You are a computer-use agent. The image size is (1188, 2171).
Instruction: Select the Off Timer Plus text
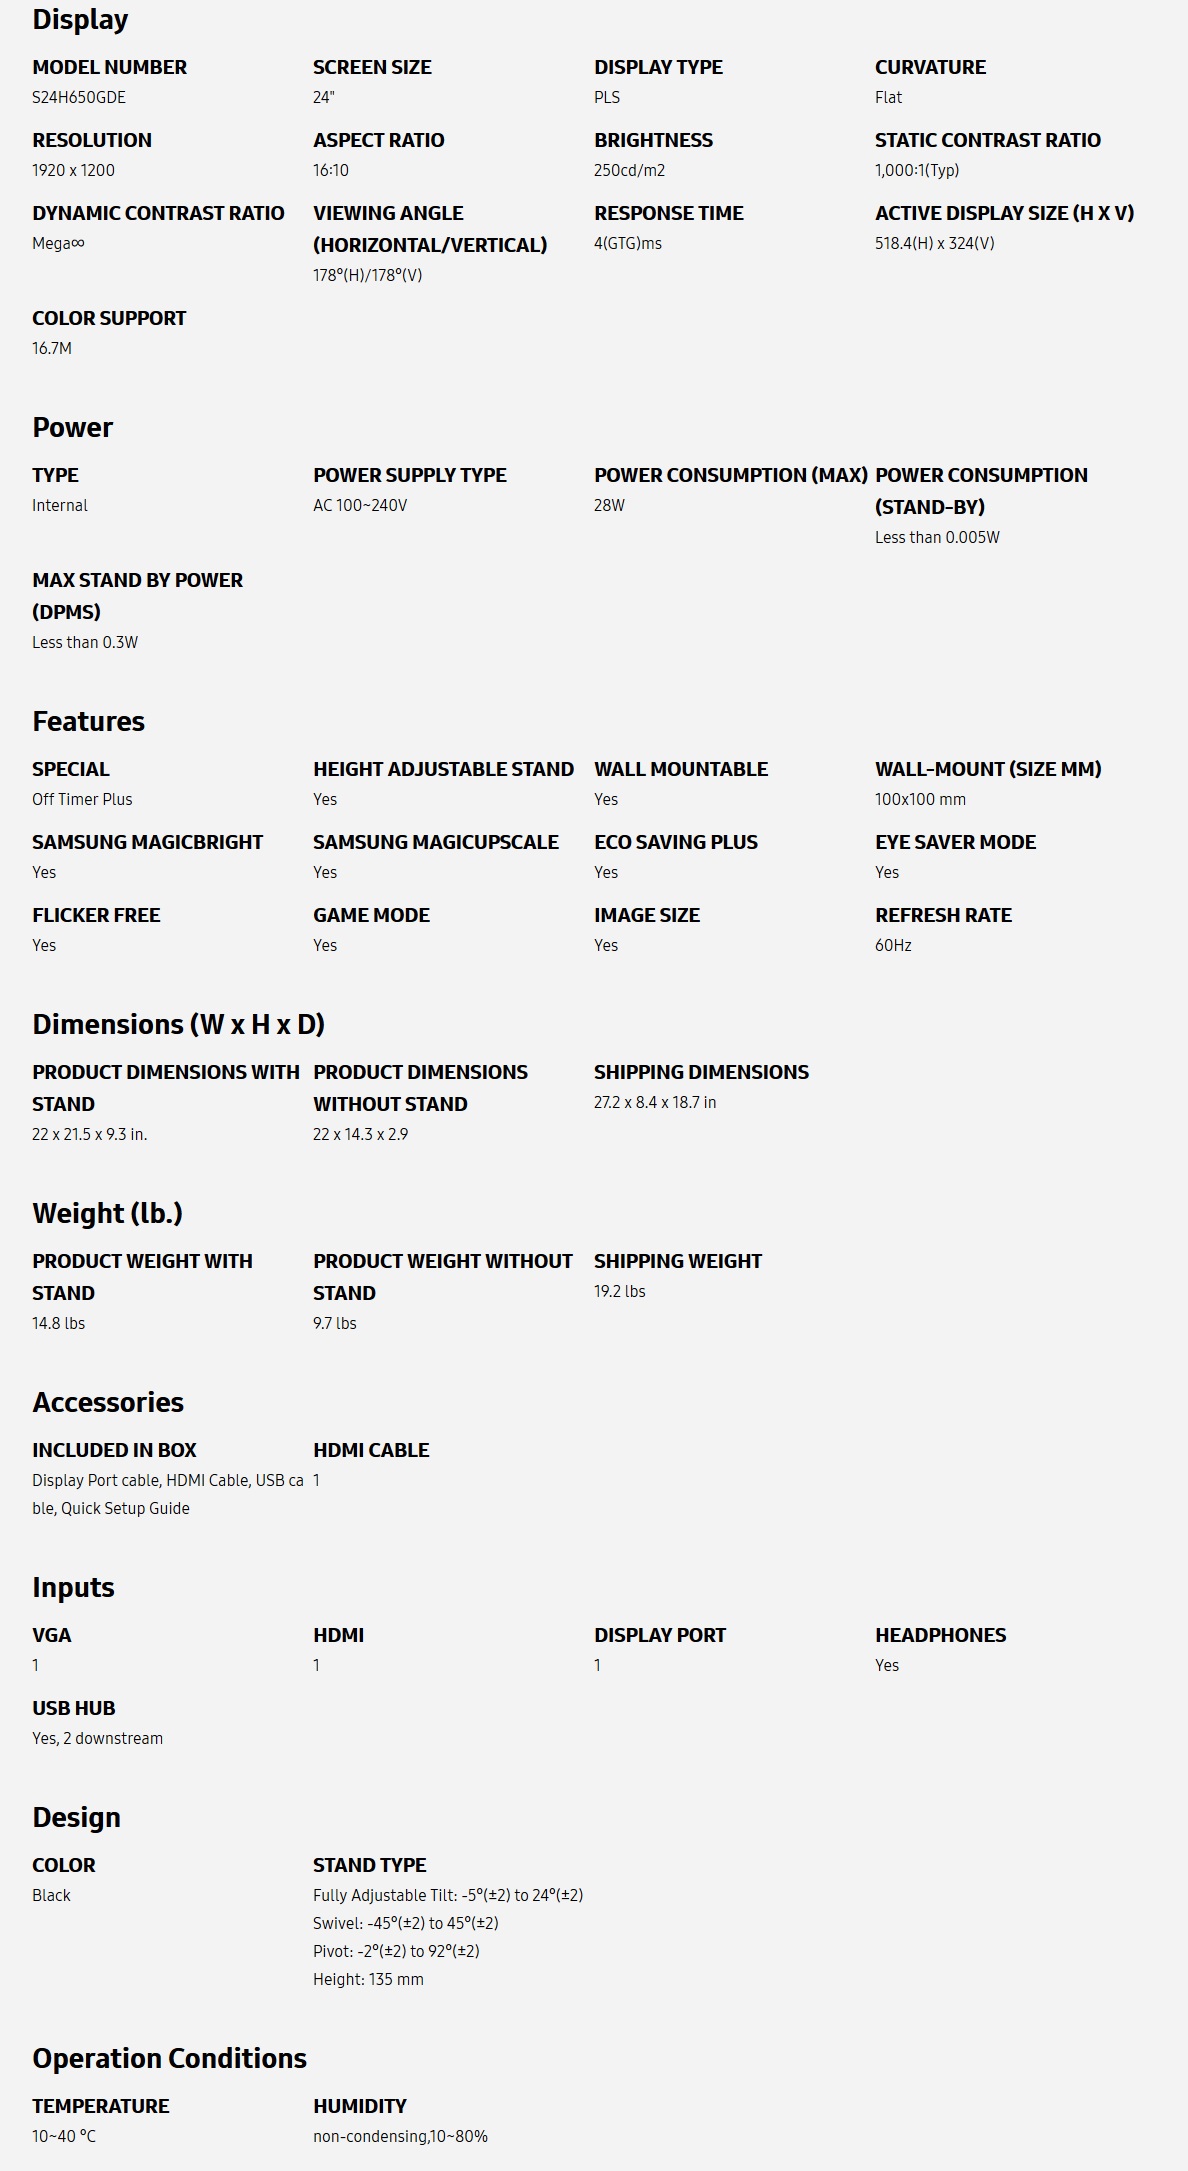point(82,799)
